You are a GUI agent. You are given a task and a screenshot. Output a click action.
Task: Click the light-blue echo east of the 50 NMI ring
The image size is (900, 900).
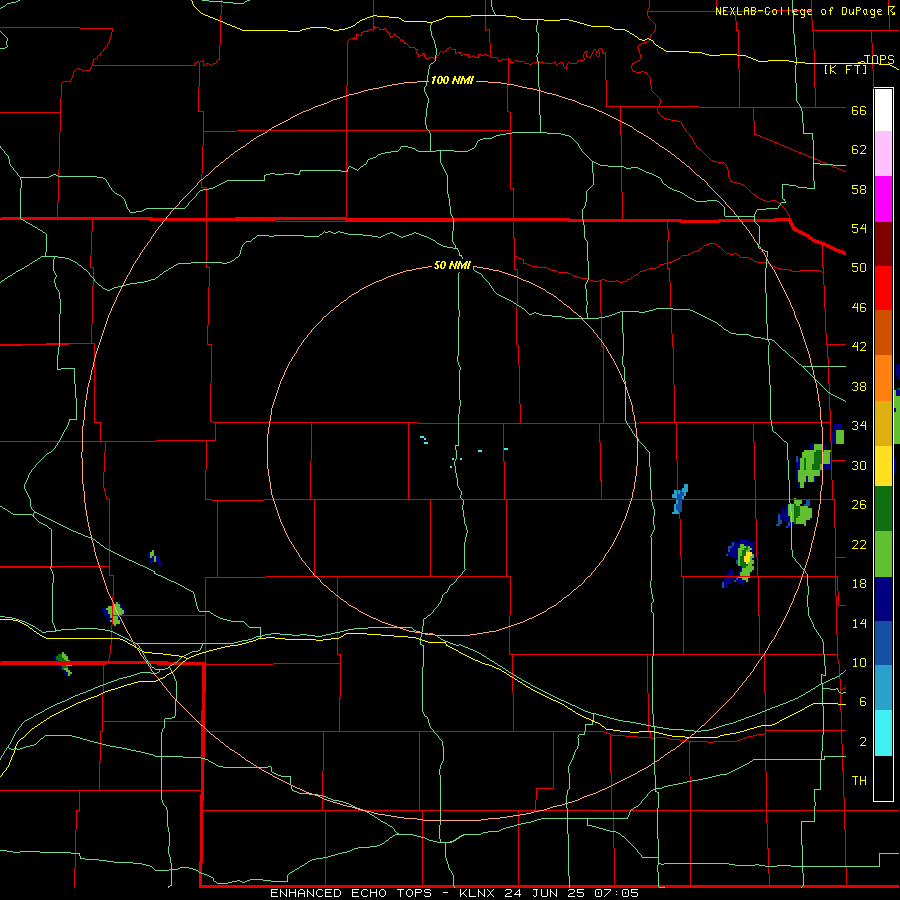(680, 499)
